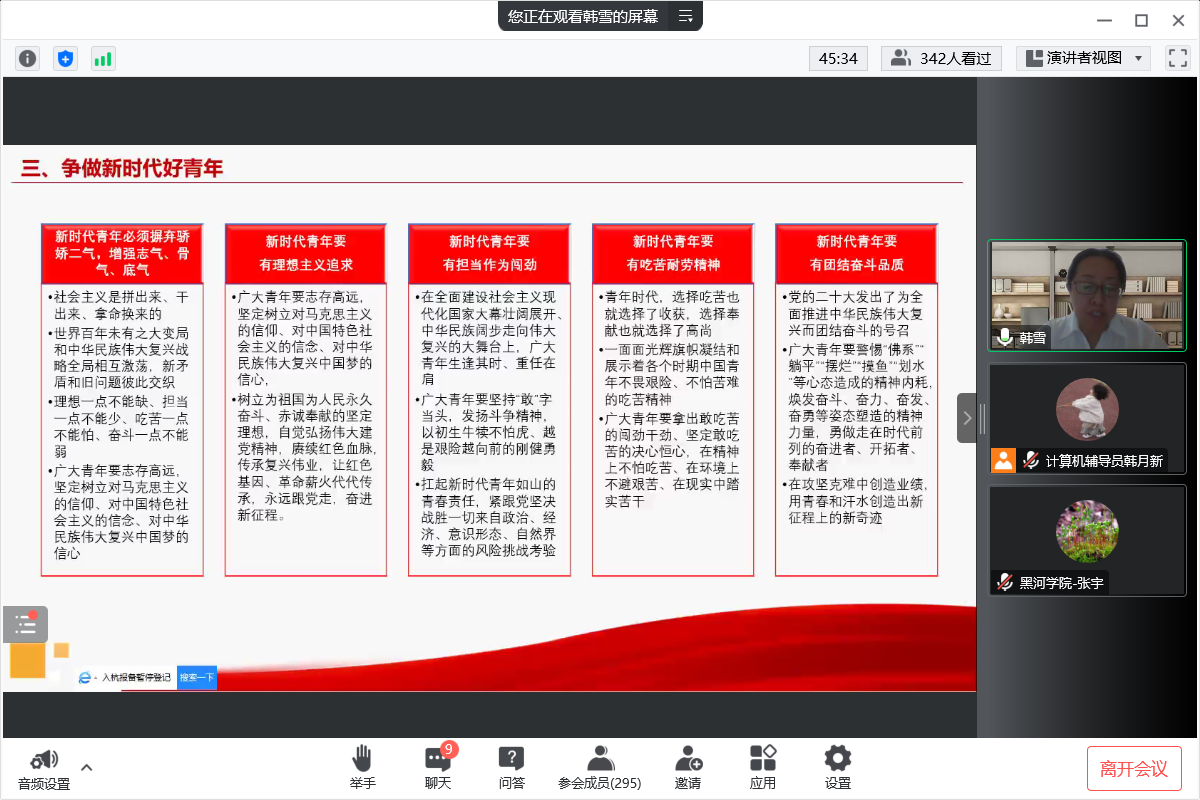
Task: View the 342人看过 viewers count
Action: click(942, 59)
